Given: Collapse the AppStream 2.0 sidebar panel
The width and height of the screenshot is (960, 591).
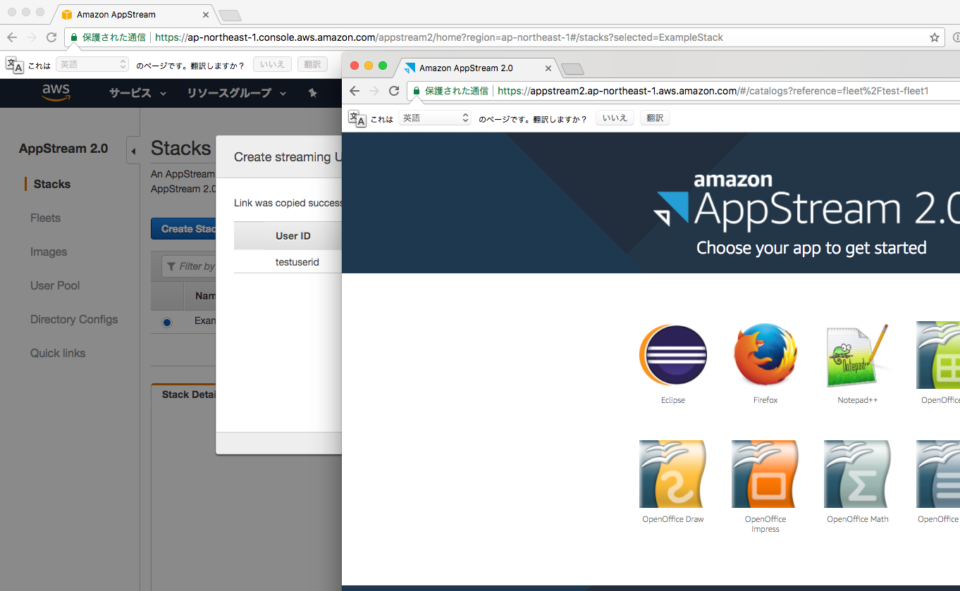Looking at the screenshot, I should click(133, 150).
